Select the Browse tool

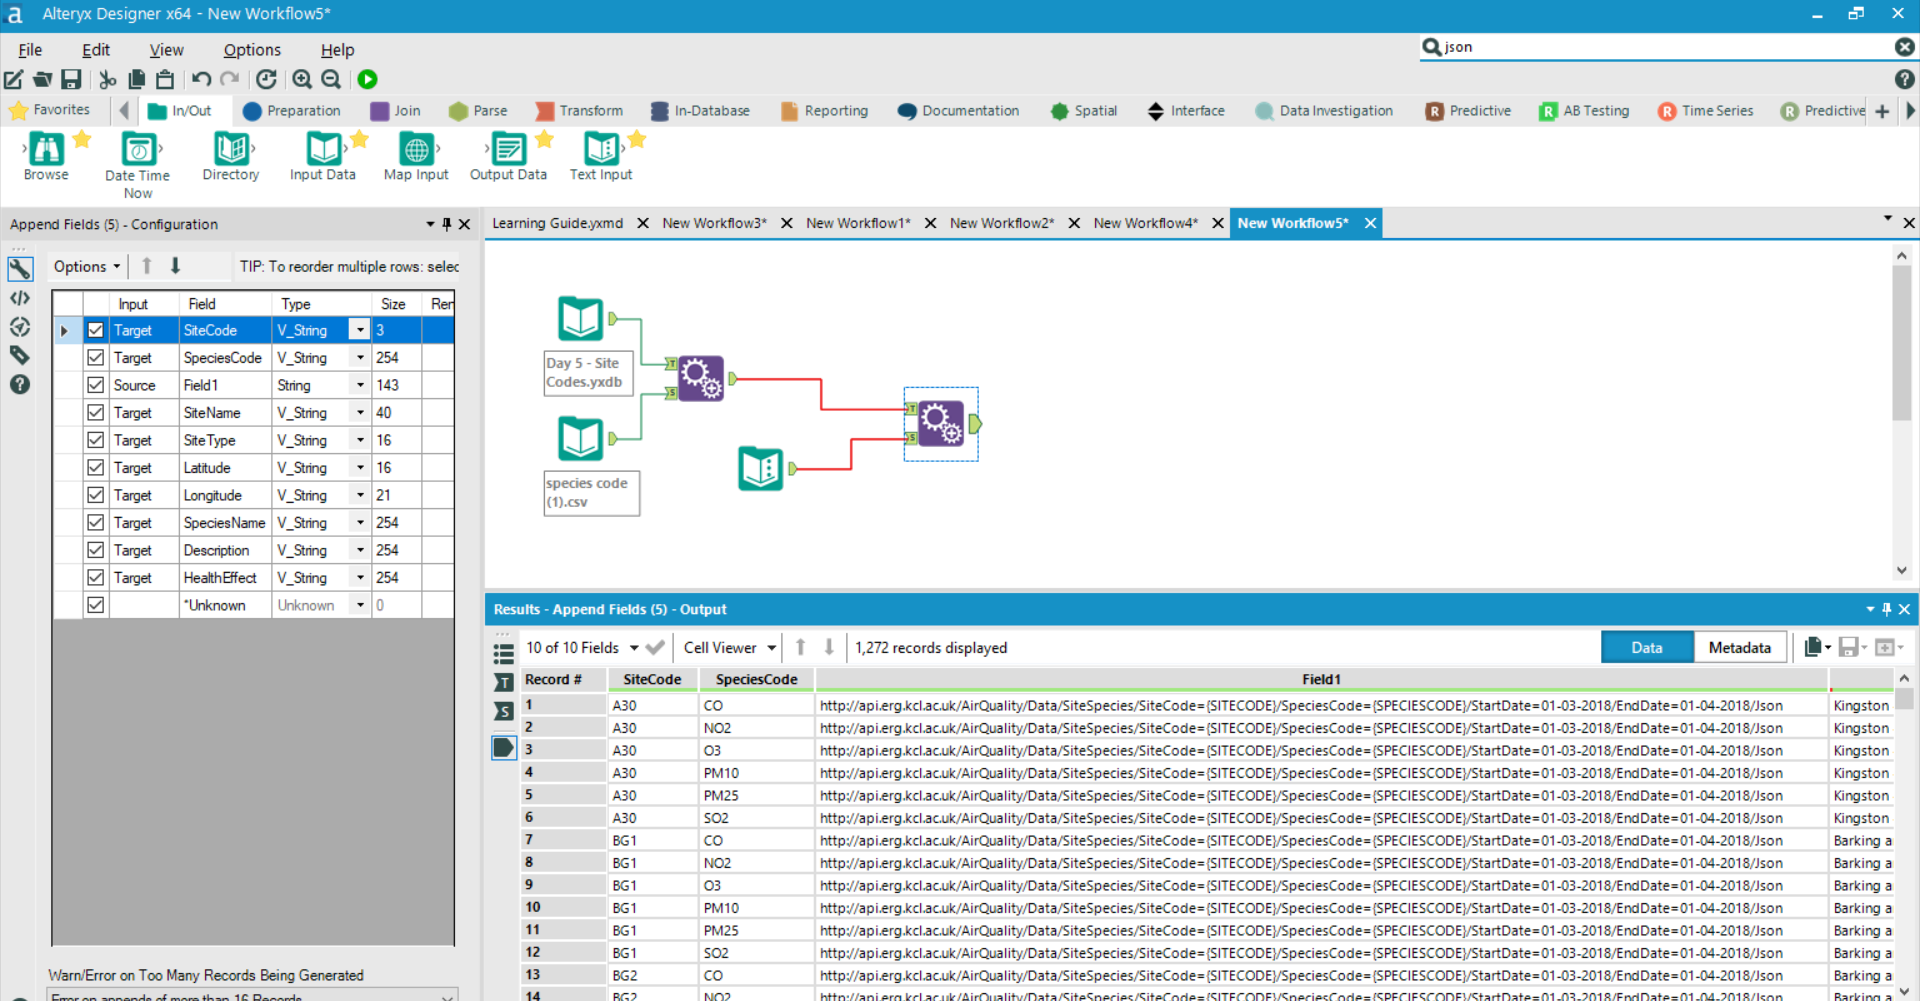click(45, 152)
